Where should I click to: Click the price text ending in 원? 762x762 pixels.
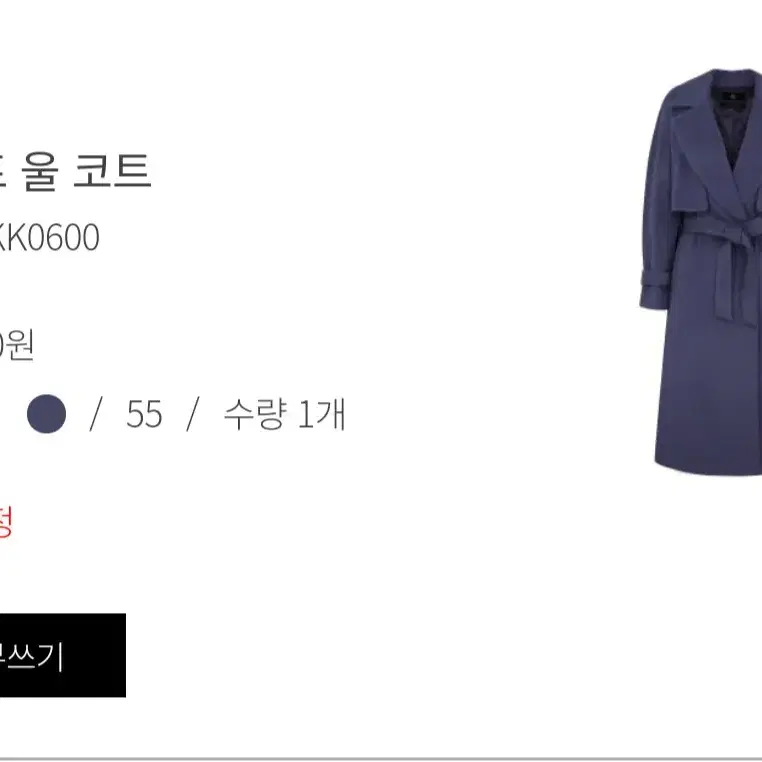click(17, 345)
